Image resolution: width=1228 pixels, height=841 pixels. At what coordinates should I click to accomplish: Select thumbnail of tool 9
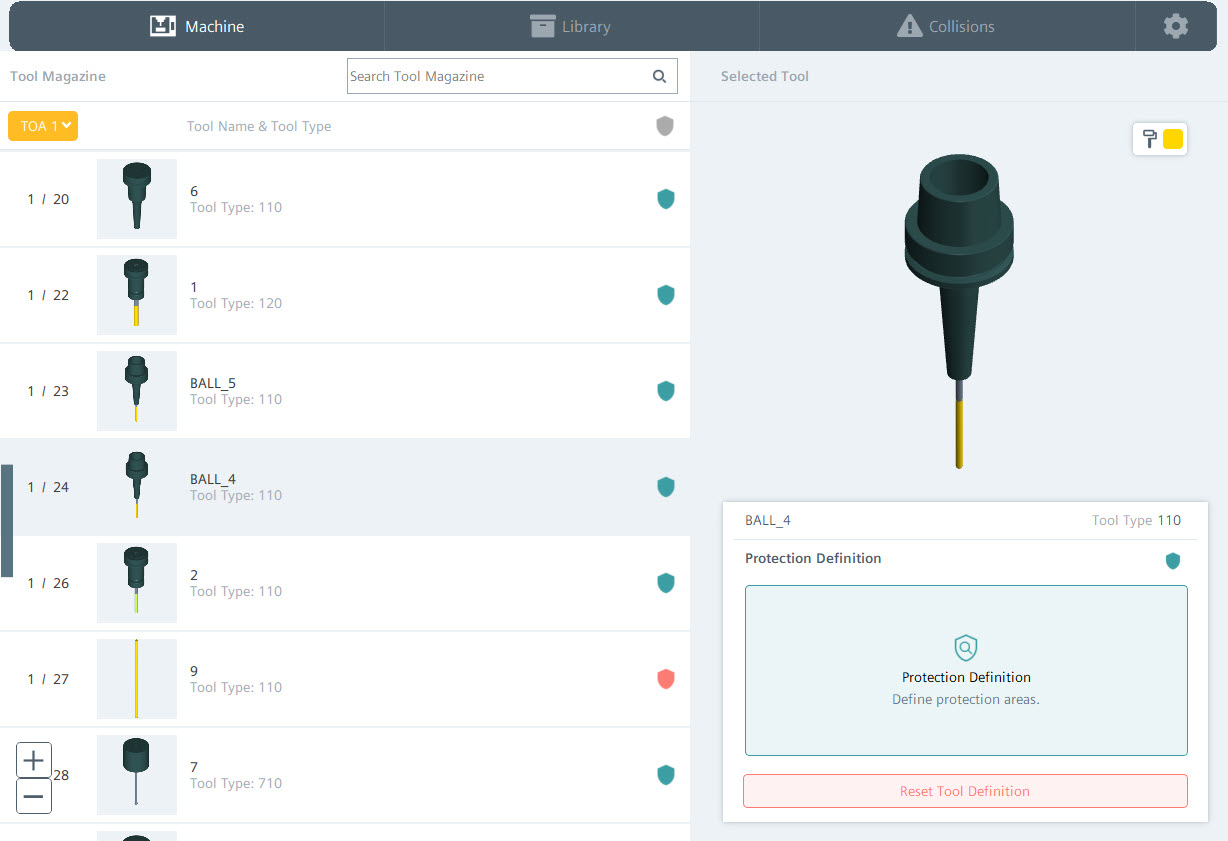click(x=137, y=679)
